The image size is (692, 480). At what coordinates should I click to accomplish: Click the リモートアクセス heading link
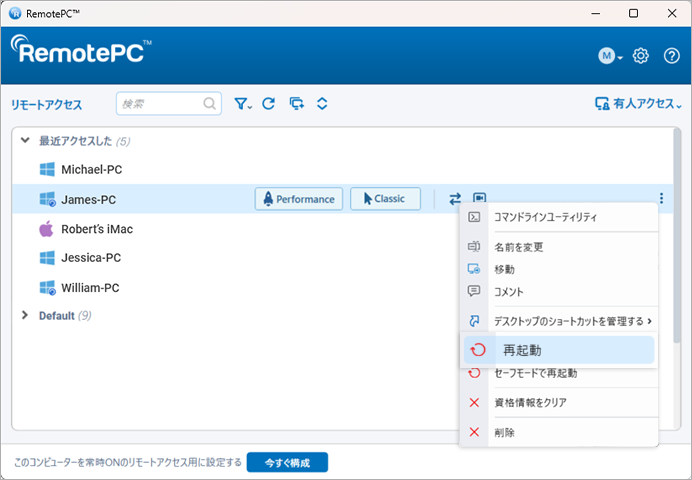pyautogui.click(x=46, y=105)
